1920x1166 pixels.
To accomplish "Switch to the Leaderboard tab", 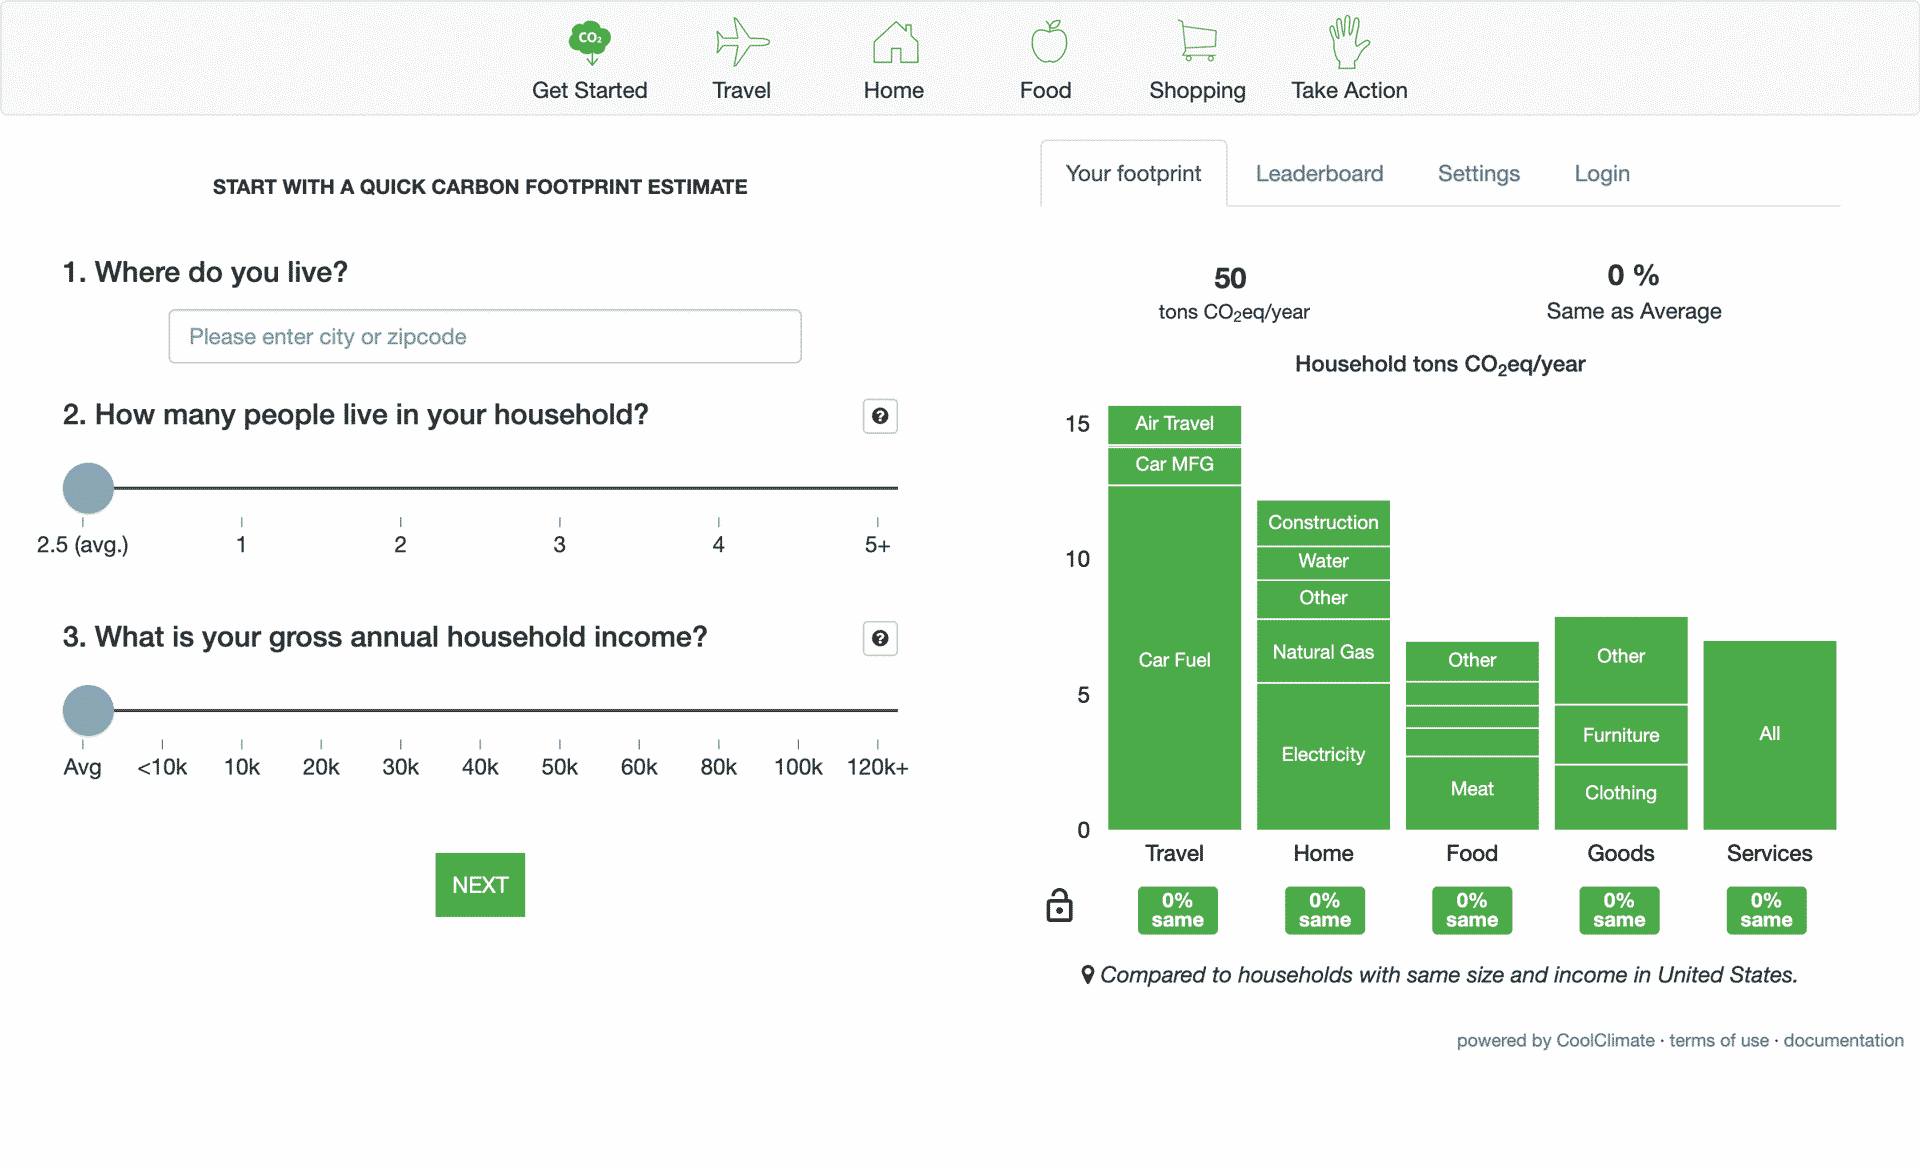I will [1319, 173].
